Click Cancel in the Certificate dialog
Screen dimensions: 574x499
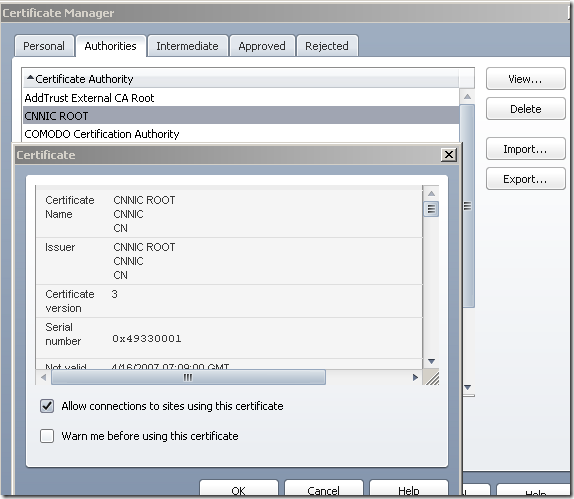tap(324, 488)
